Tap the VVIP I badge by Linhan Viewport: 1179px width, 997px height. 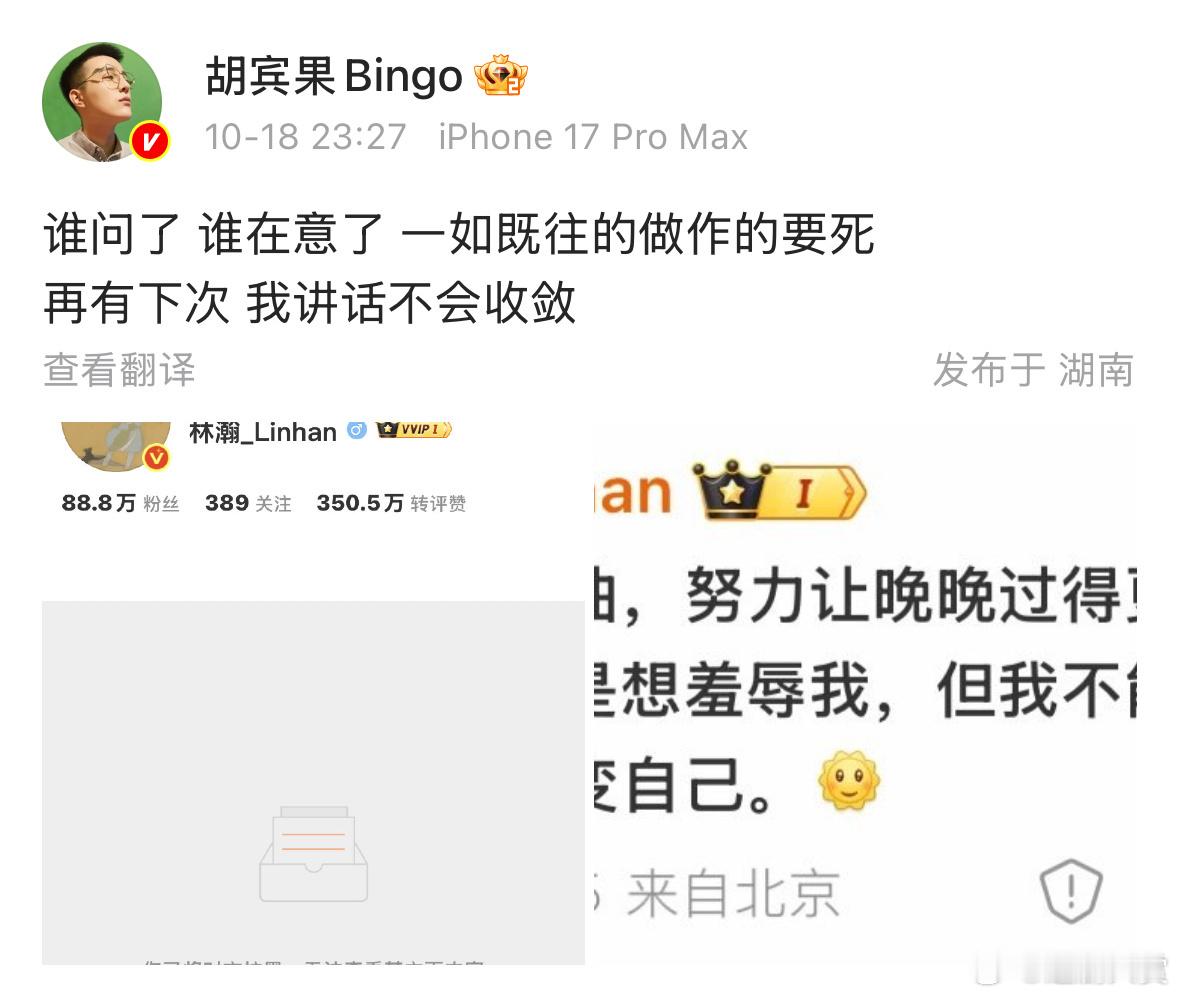(x=414, y=429)
